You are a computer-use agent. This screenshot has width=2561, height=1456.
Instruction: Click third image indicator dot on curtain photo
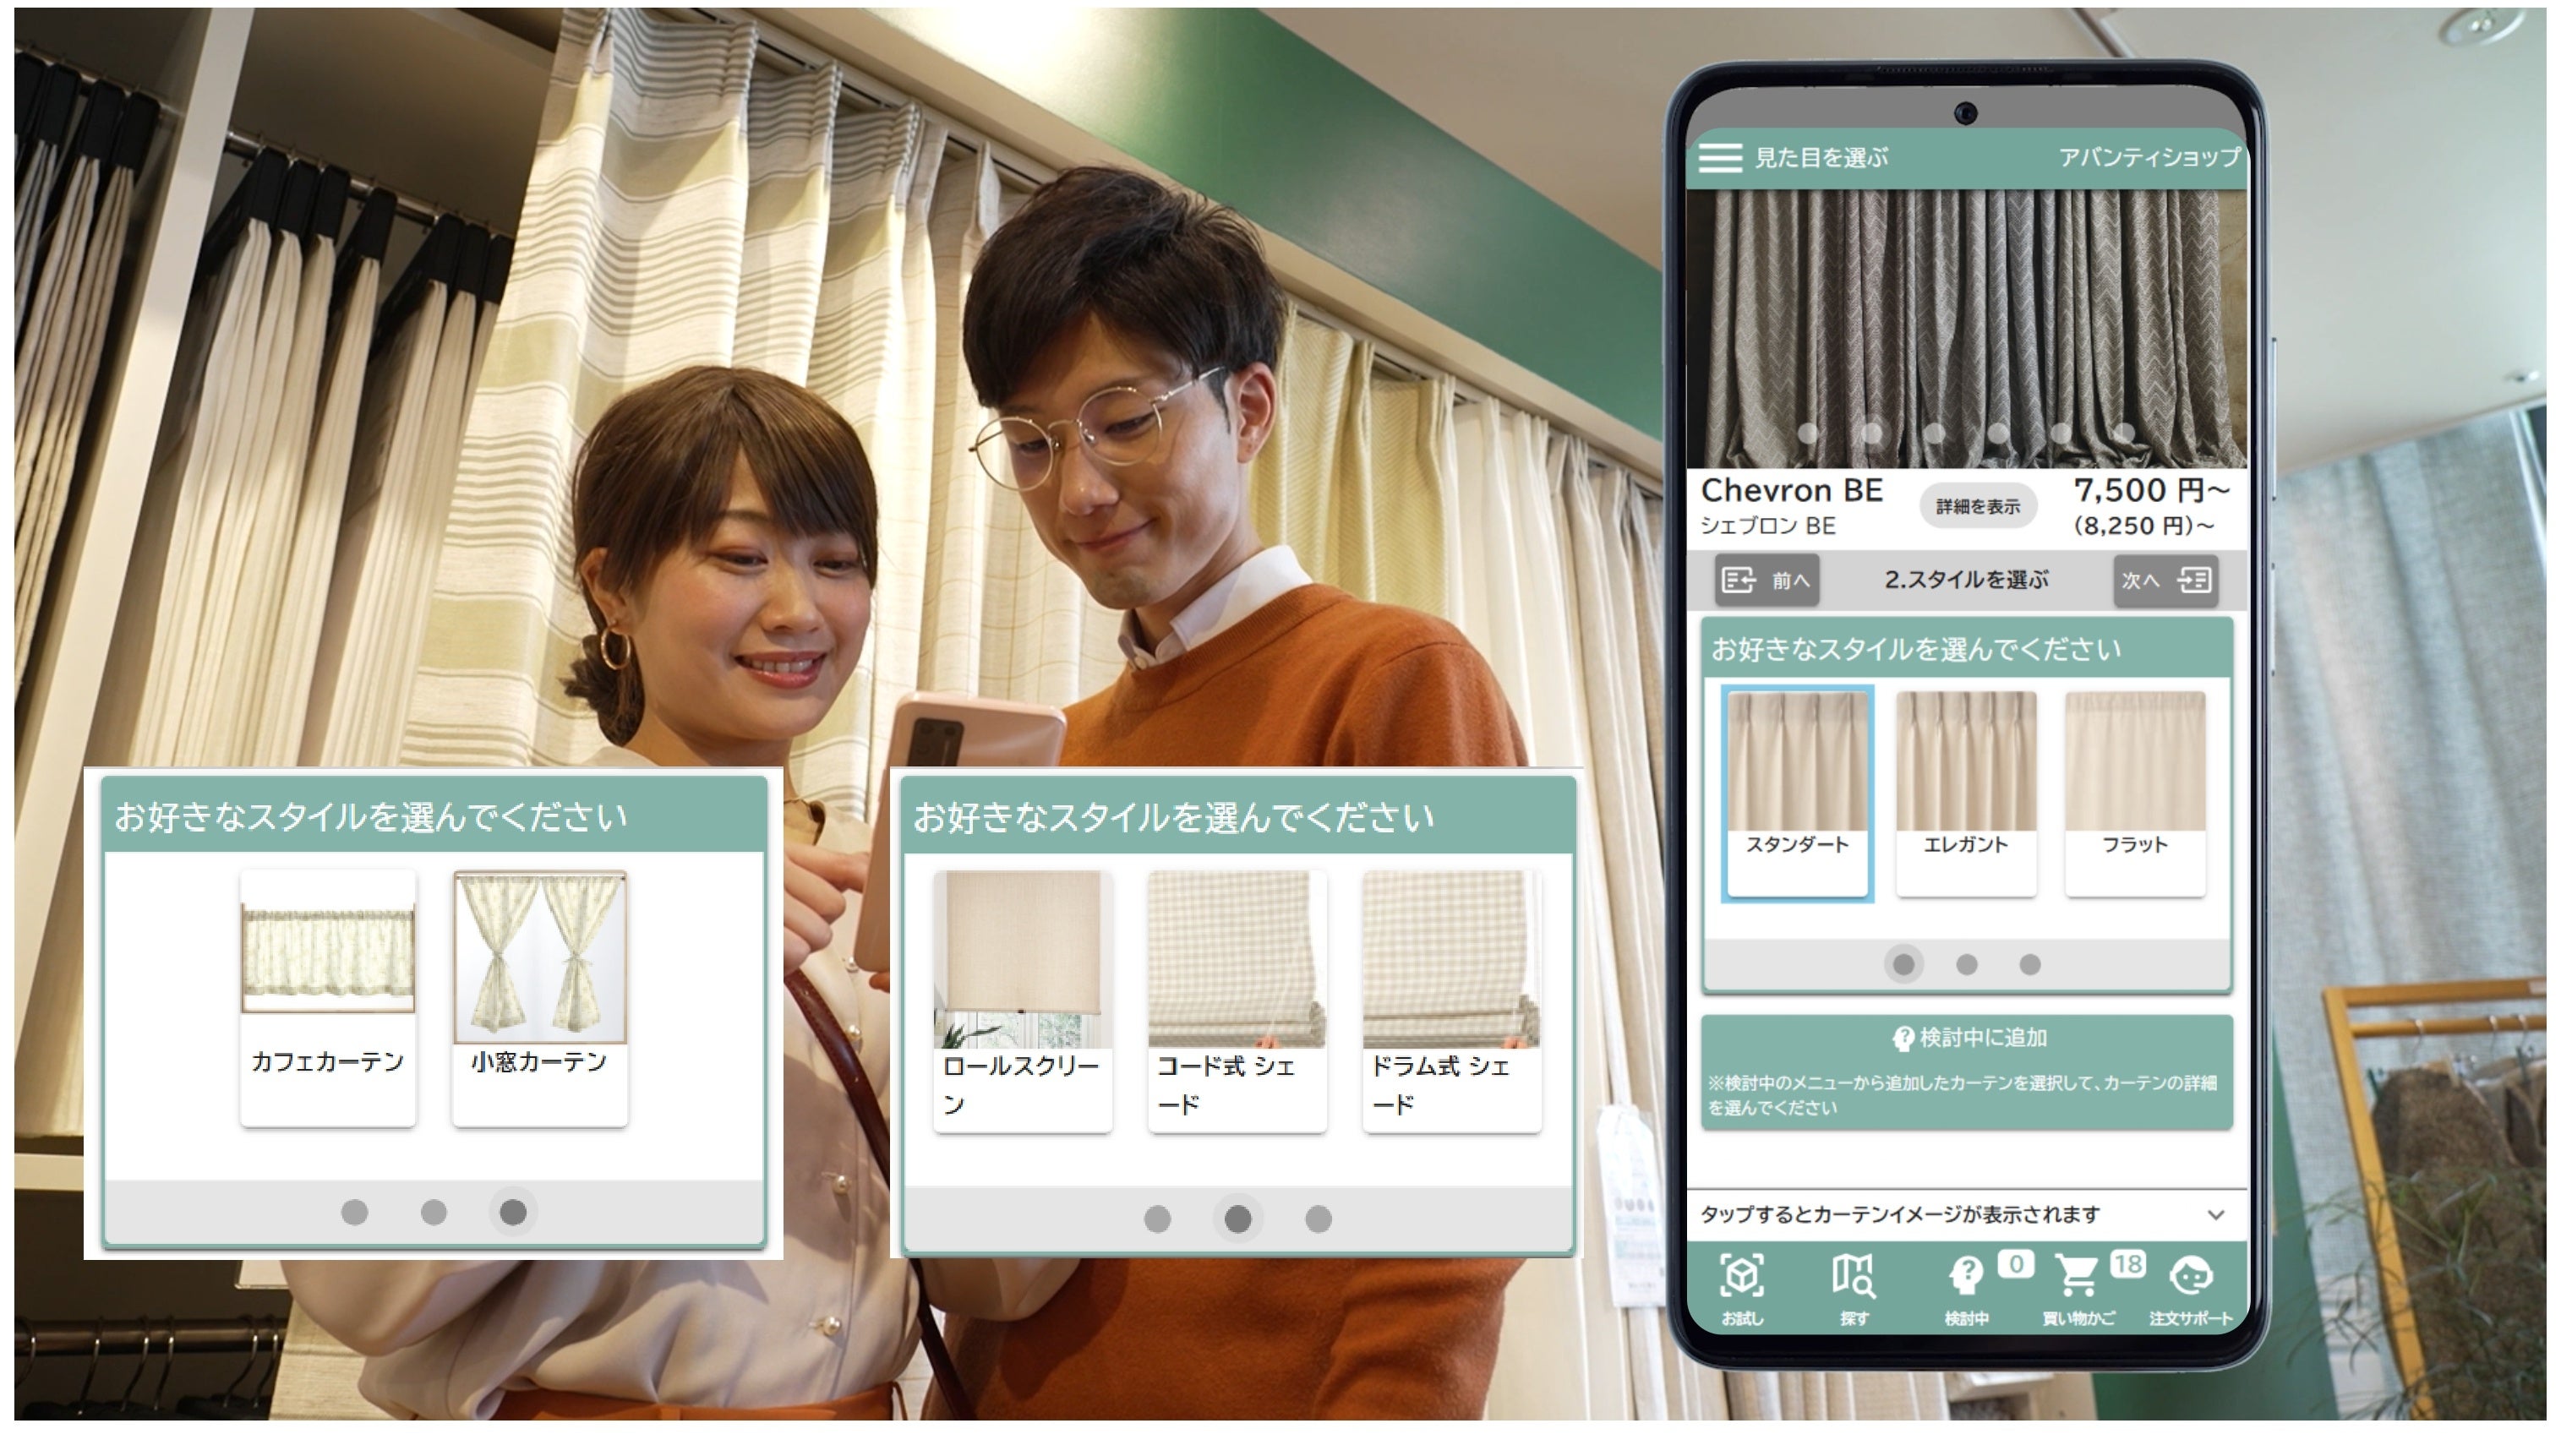1935,432
